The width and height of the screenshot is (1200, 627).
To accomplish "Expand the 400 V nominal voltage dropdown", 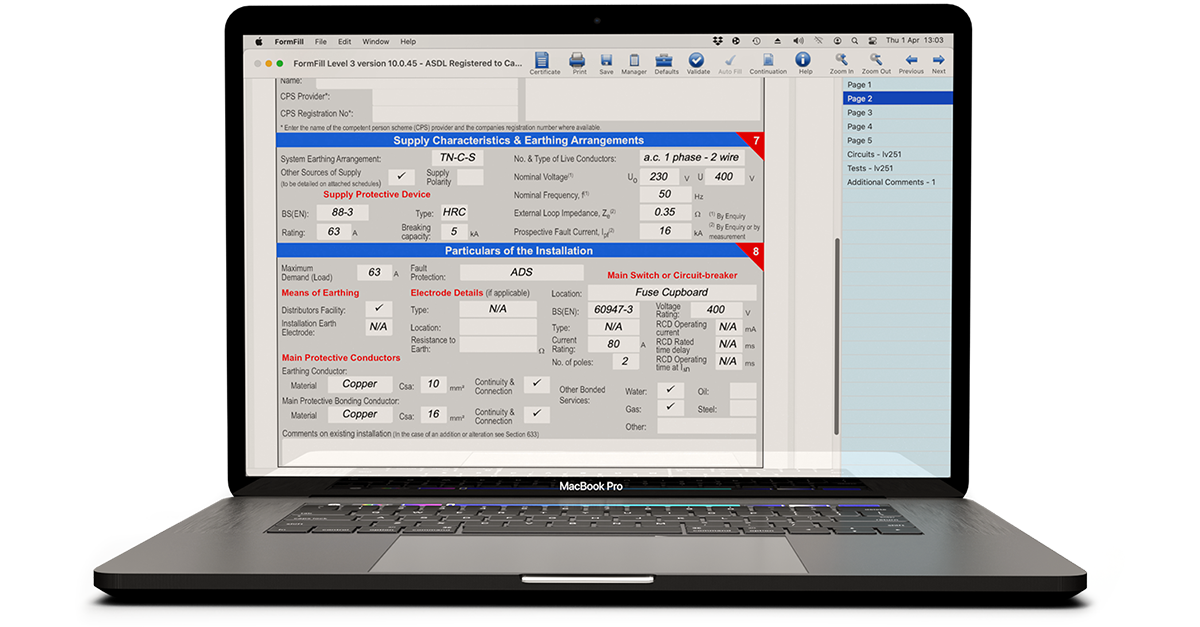I will [723, 176].
